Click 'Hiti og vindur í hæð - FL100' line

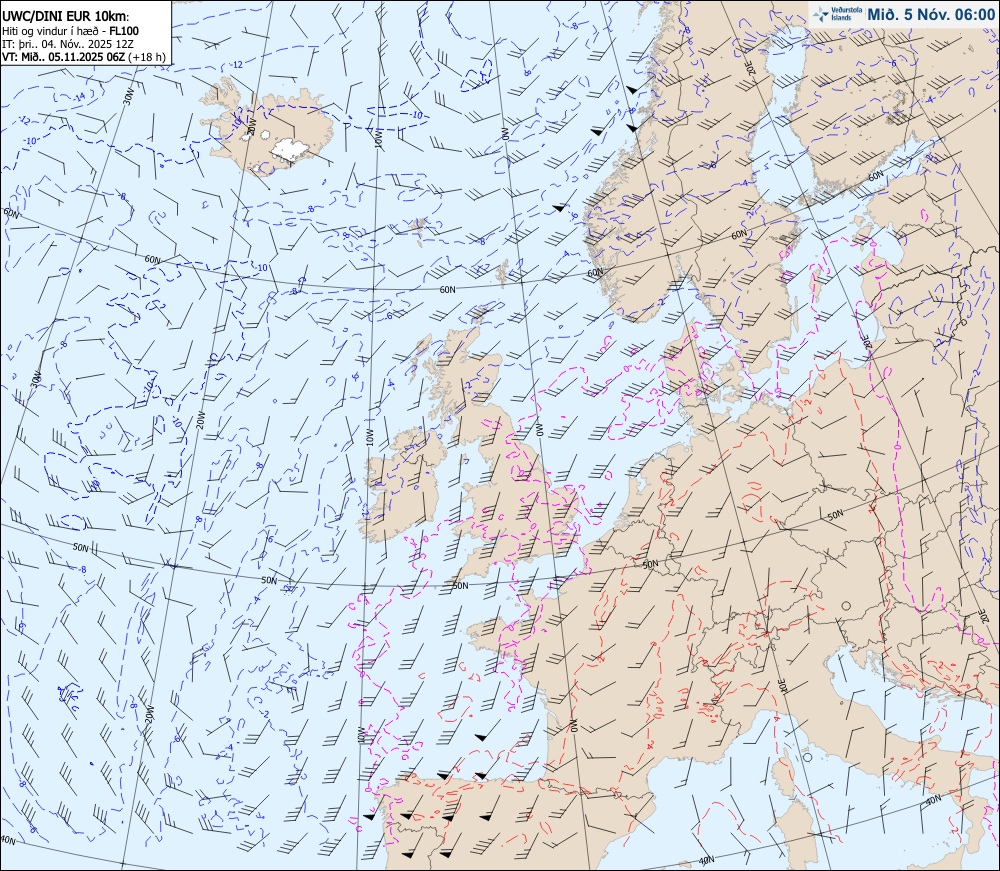click(x=70, y=31)
